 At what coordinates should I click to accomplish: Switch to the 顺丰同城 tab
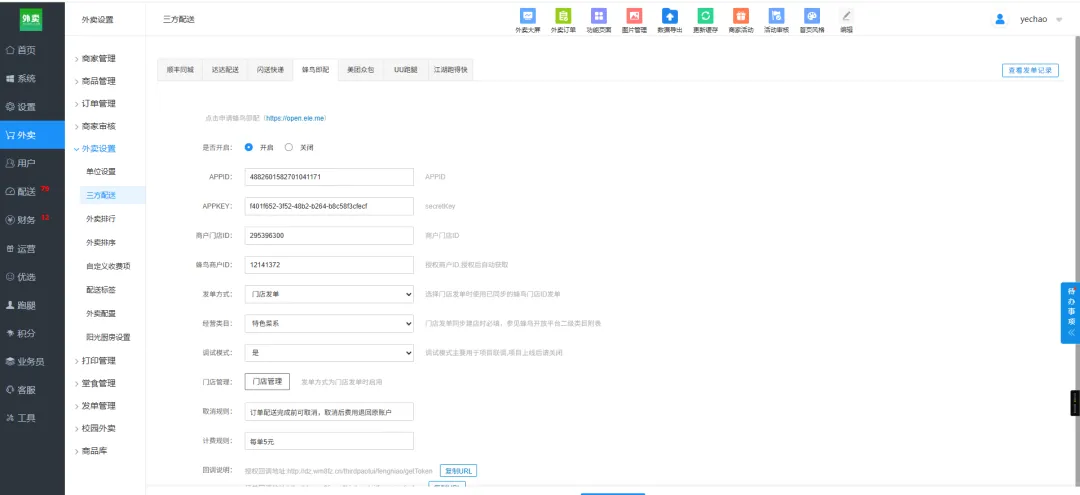(180, 70)
